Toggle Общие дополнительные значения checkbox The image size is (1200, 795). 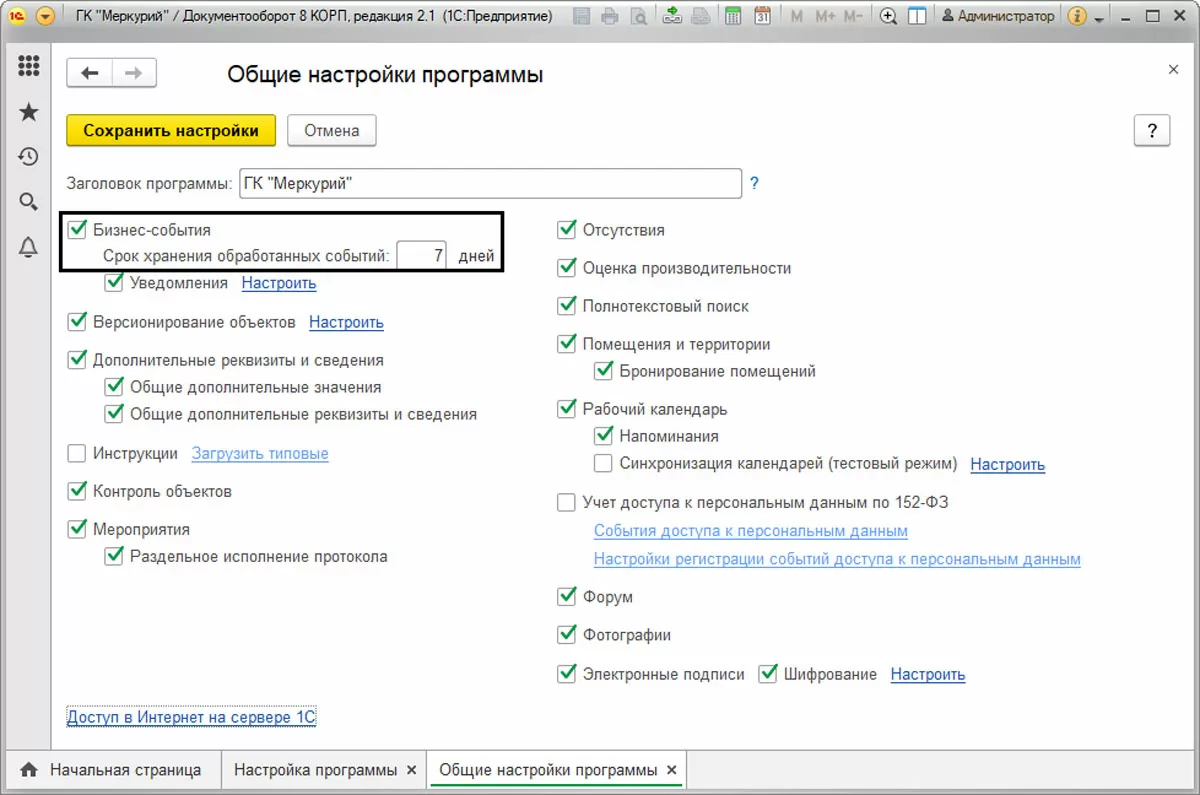coord(114,387)
